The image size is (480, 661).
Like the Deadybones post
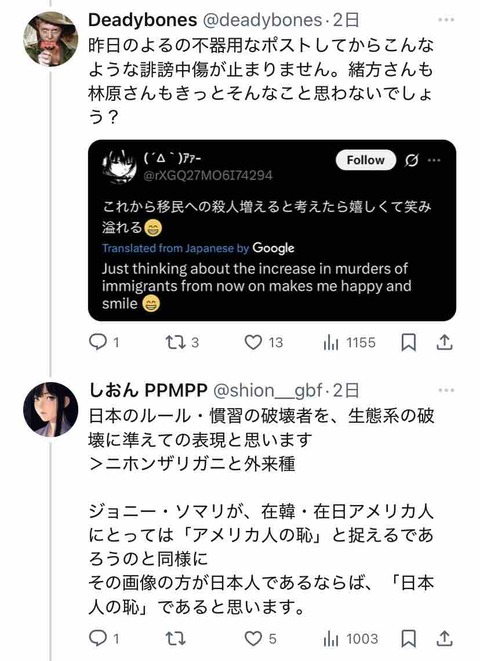pyautogui.click(x=263, y=342)
